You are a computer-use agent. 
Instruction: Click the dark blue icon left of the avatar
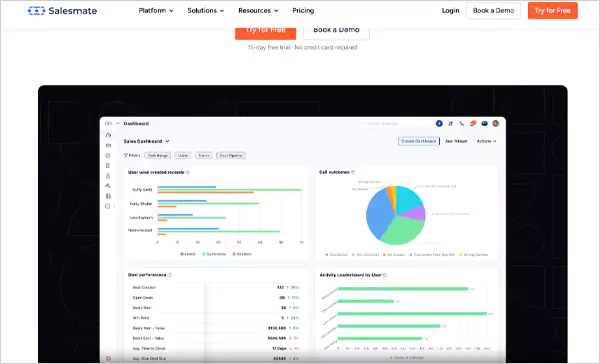[x=484, y=123]
